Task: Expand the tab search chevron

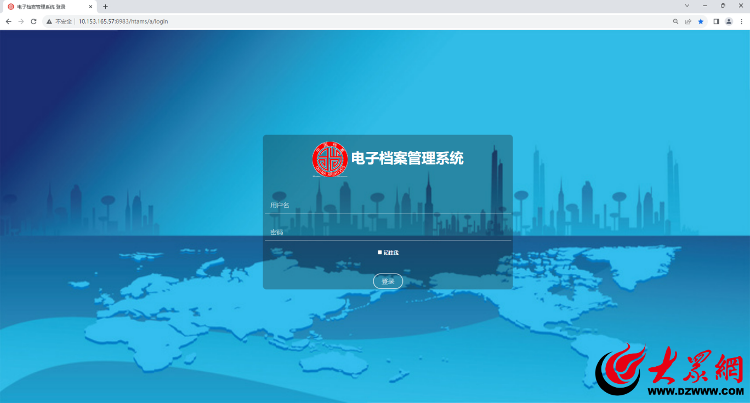Action: coord(687,6)
